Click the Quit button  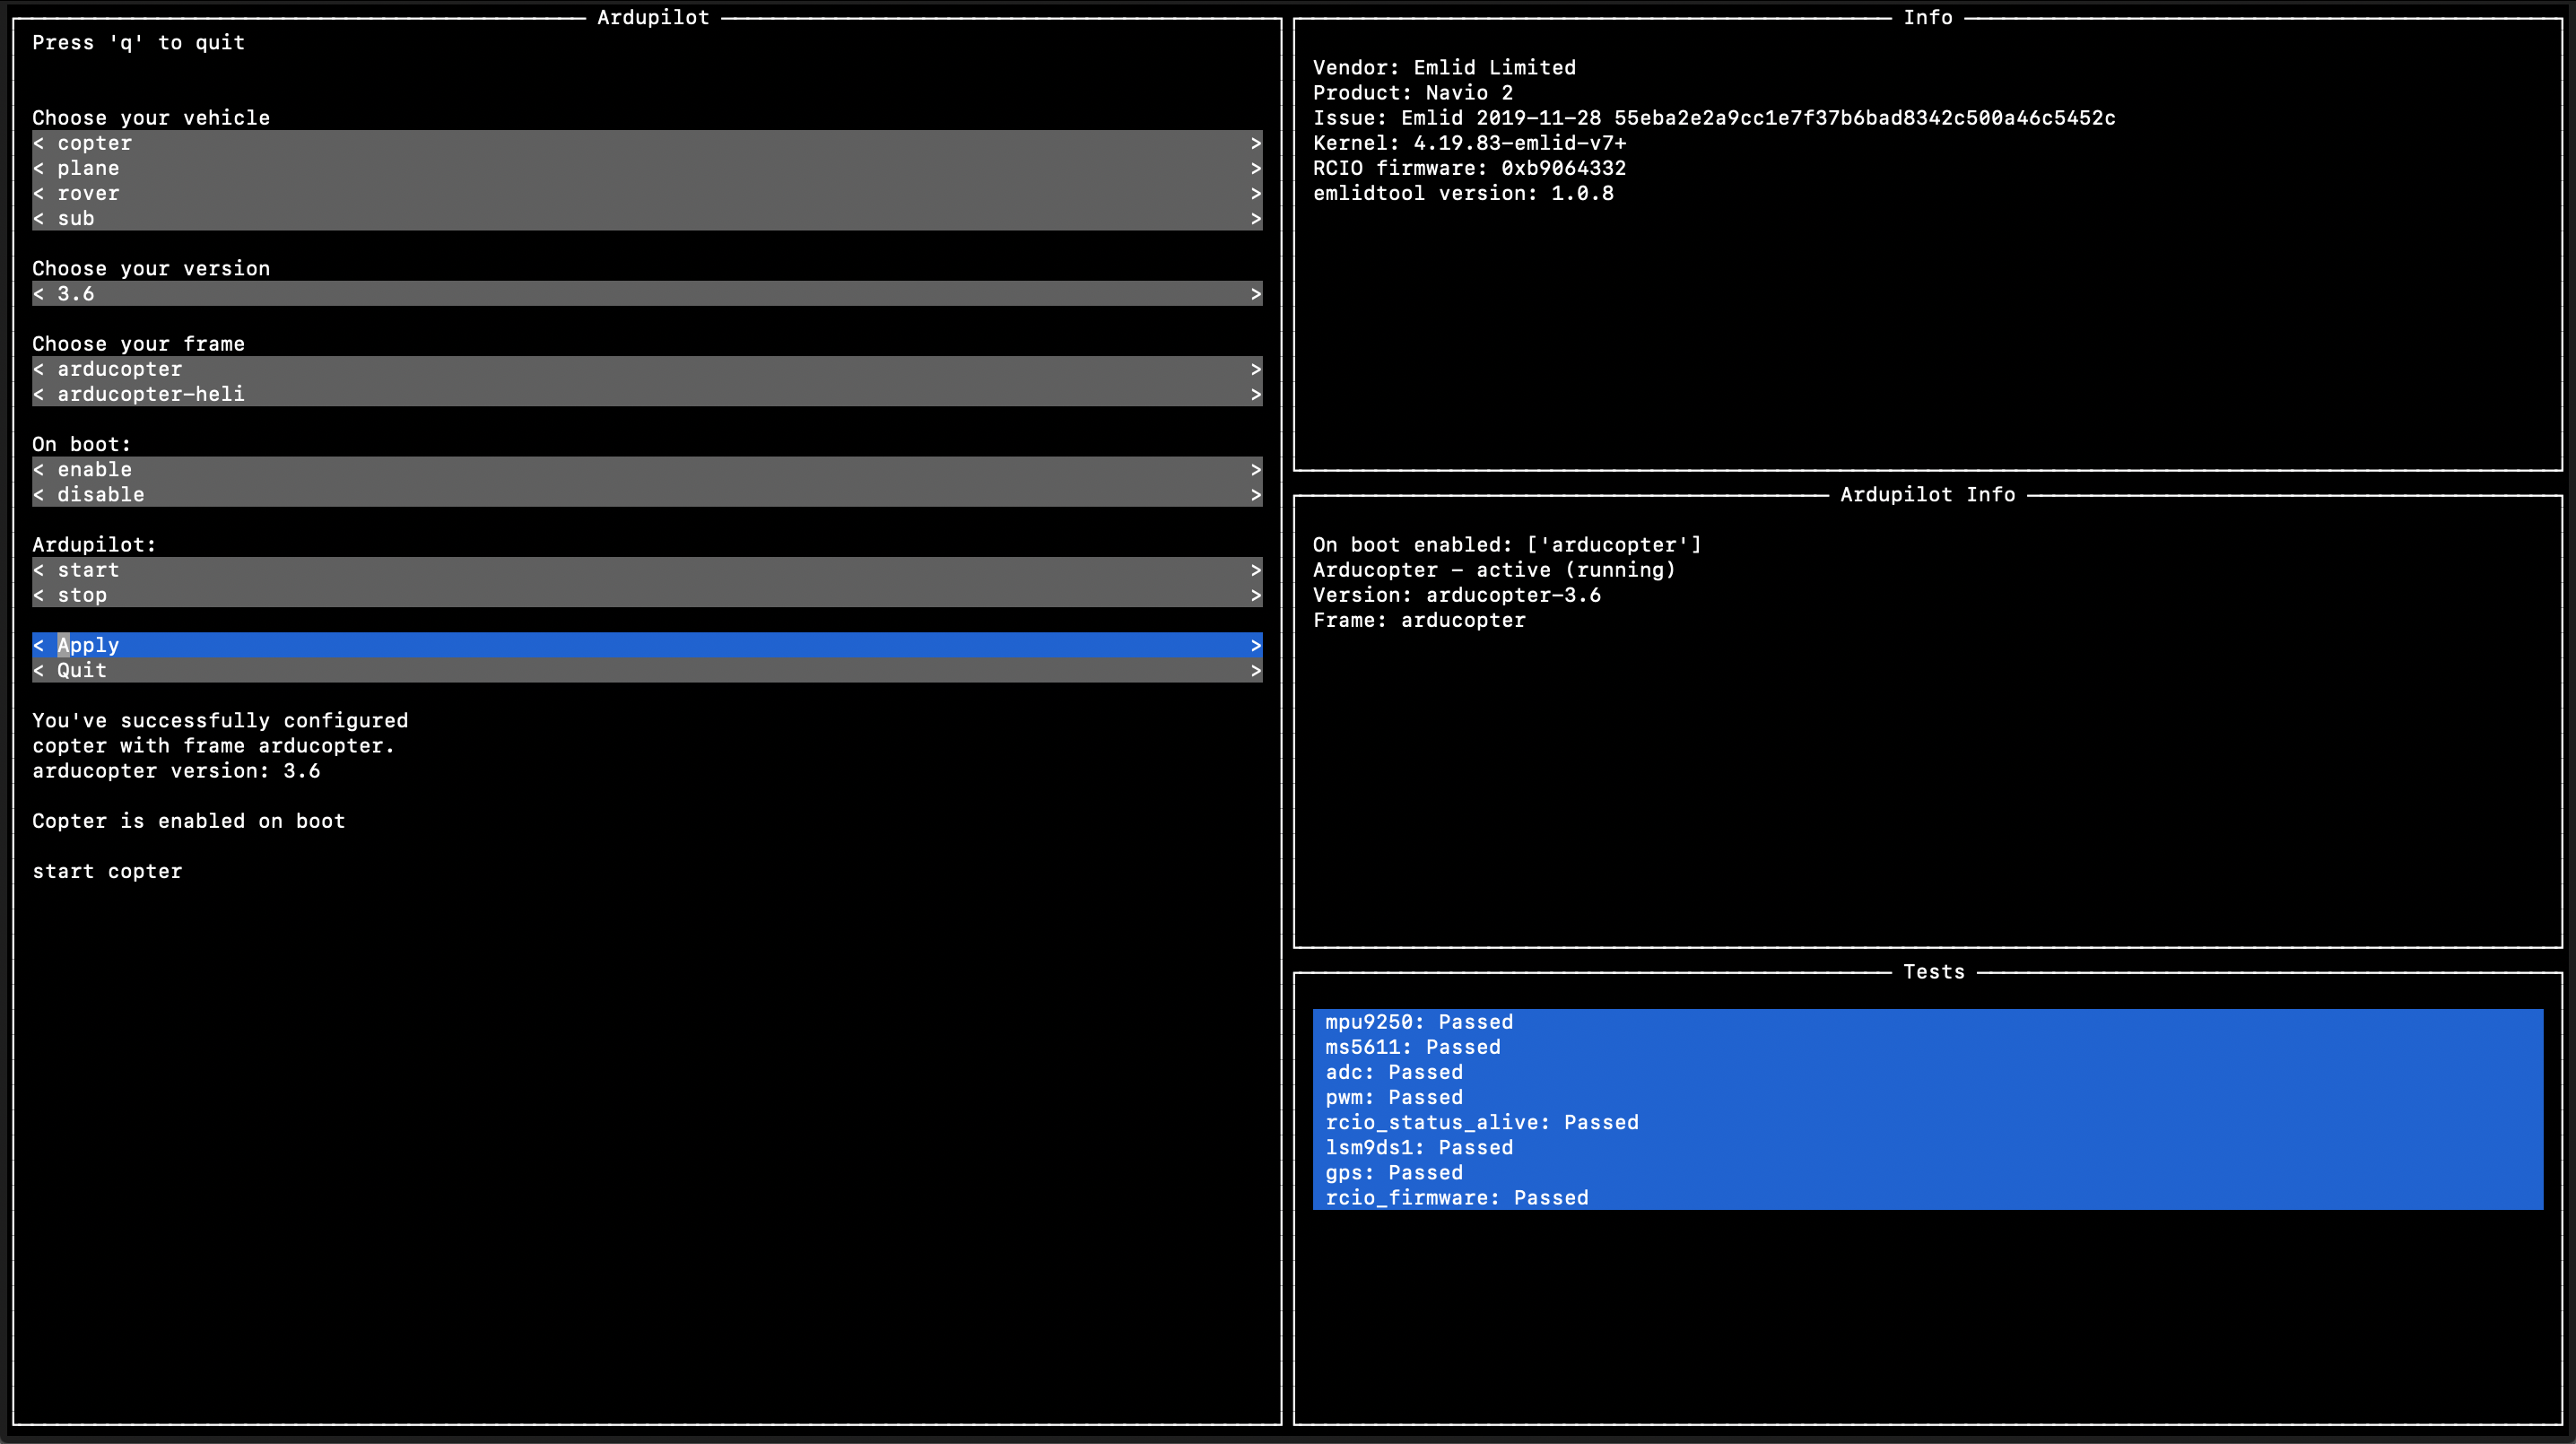[647, 670]
